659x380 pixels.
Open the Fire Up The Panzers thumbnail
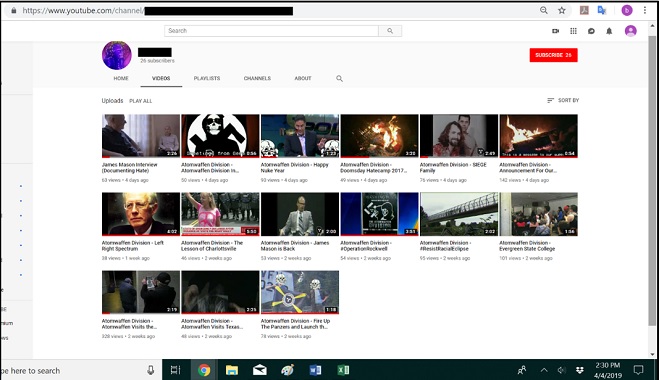(300, 292)
